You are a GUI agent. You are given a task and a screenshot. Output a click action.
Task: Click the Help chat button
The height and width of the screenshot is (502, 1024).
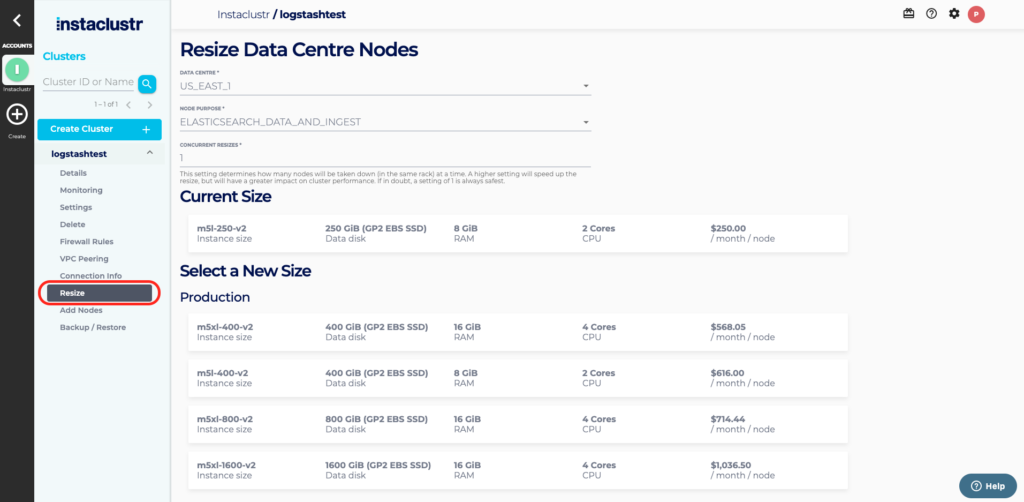coord(987,485)
